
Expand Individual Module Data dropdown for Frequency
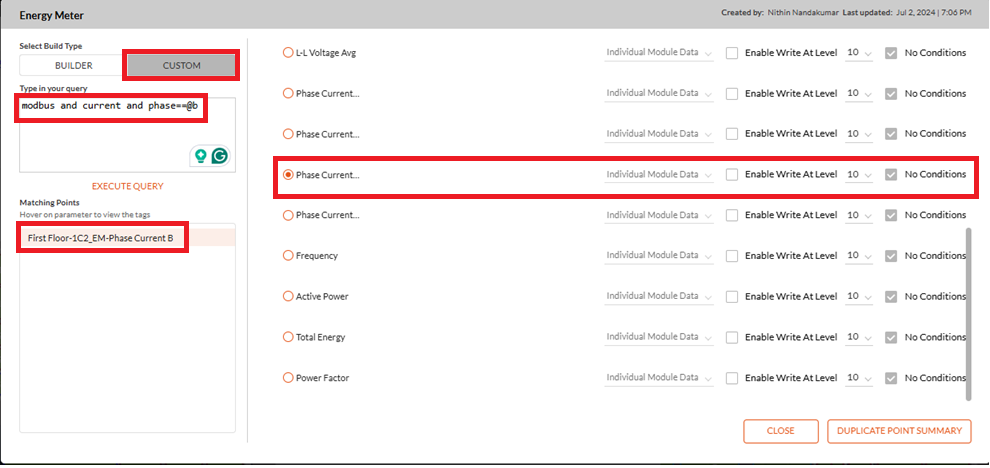(659, 256)
